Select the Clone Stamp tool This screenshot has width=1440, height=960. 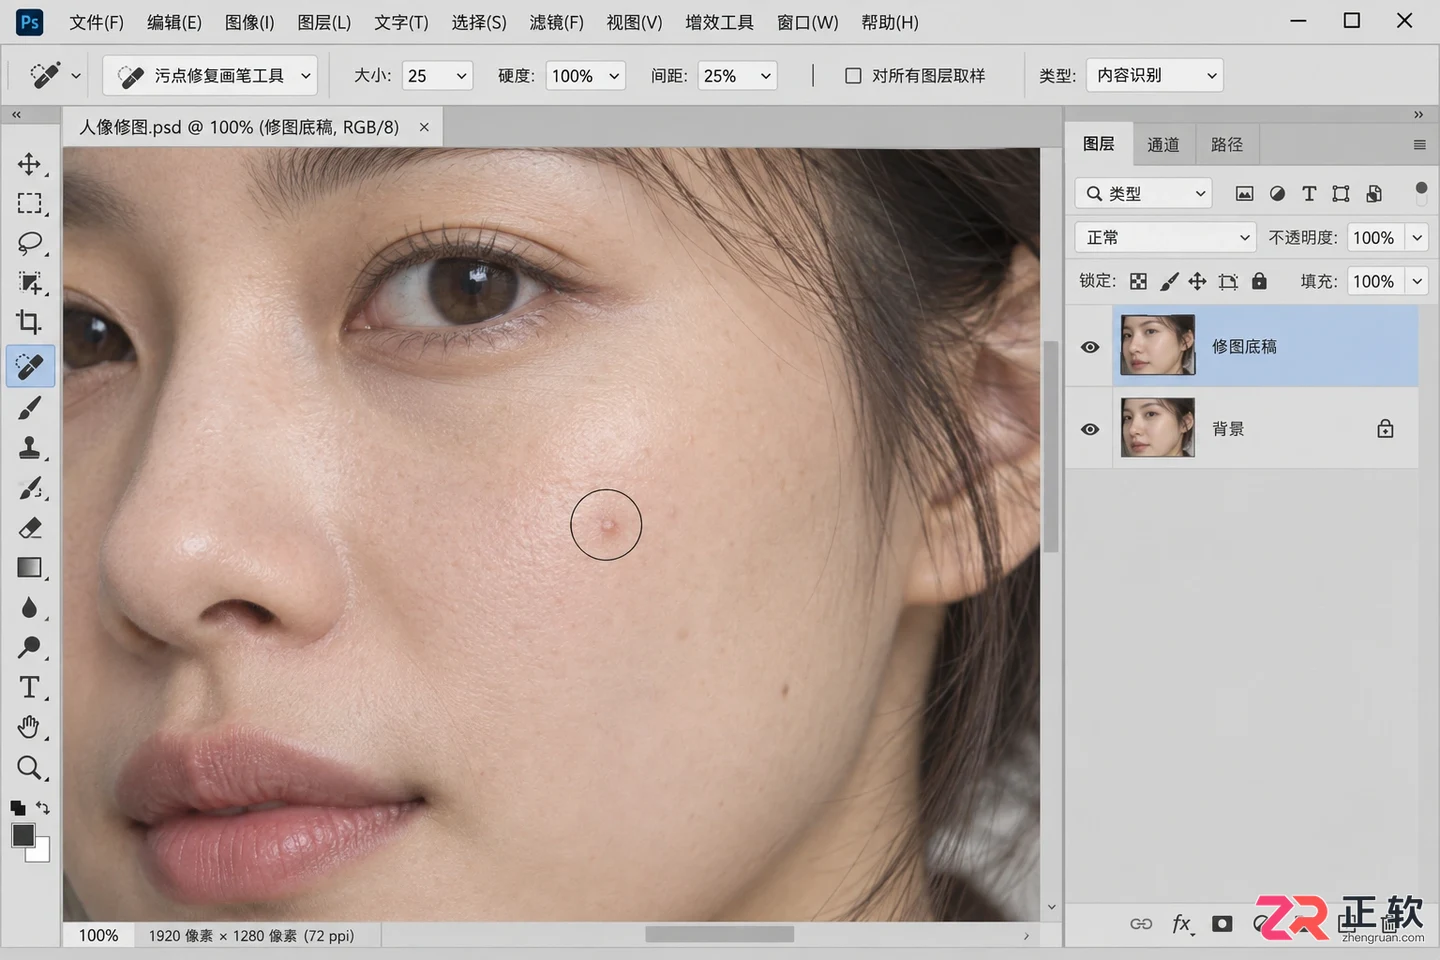tap(30, 448)
